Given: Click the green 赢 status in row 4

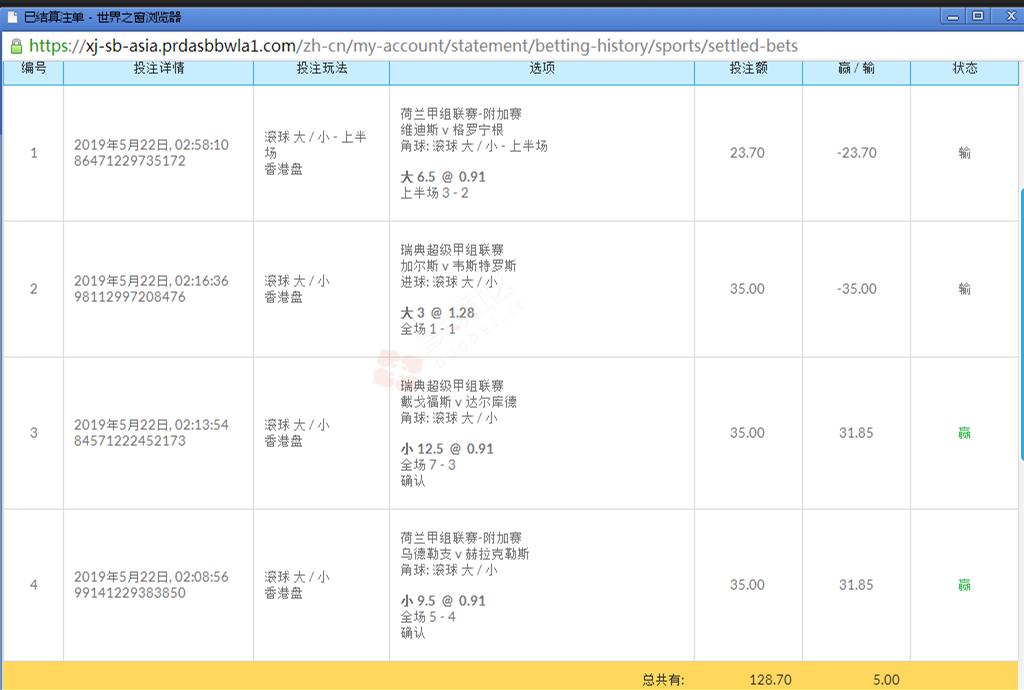Looking at the screenshot, I should [964, 585].
